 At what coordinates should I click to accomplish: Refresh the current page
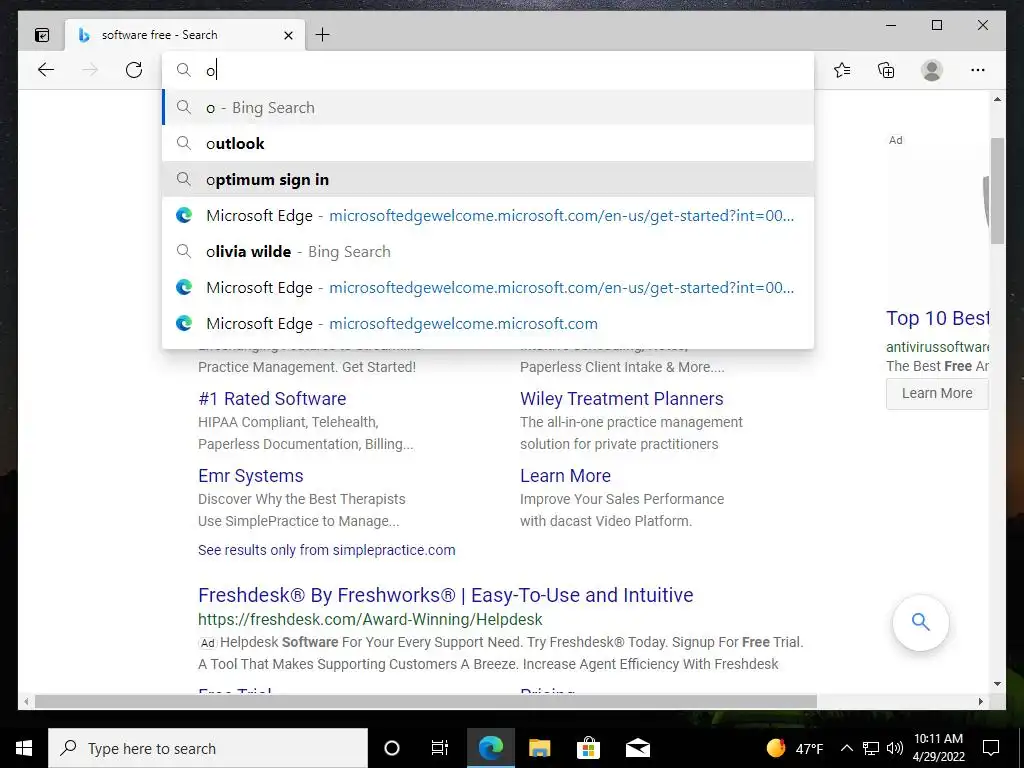134,70
